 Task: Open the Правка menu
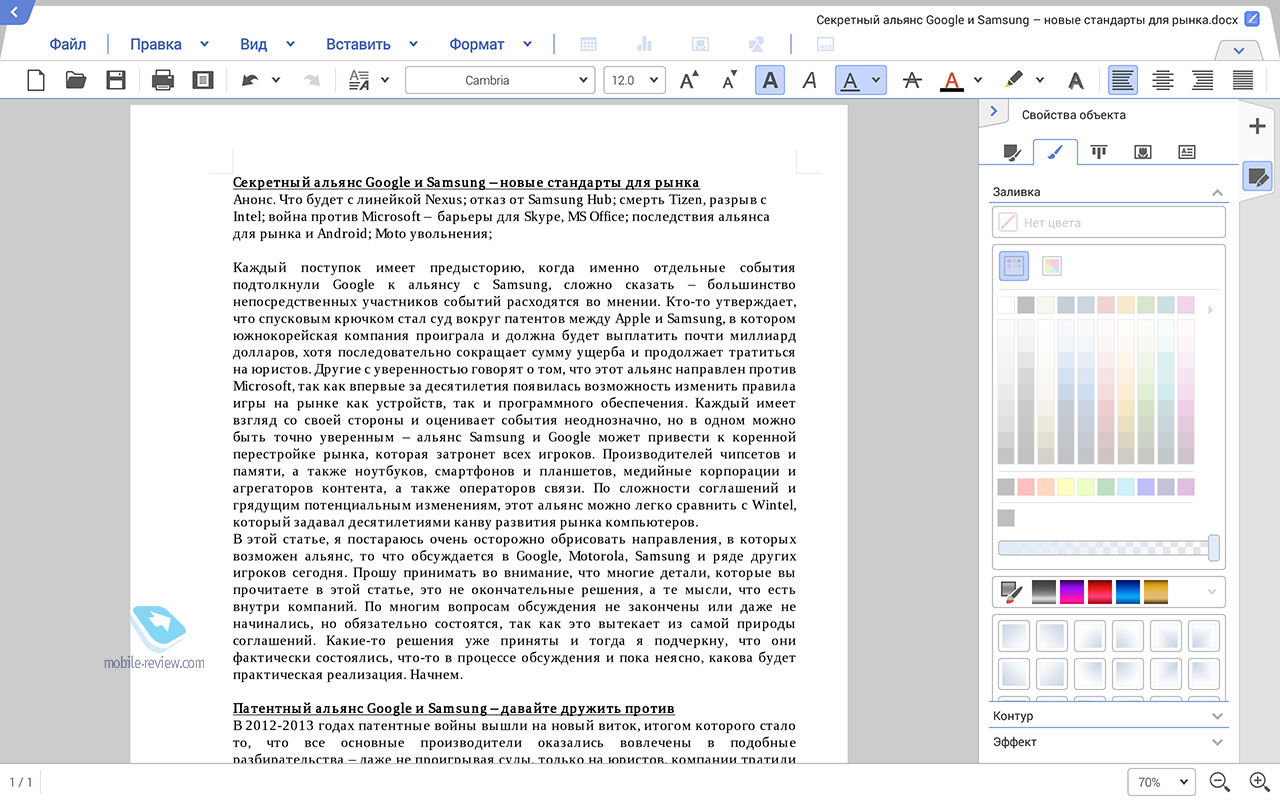(x=156, y=44)
